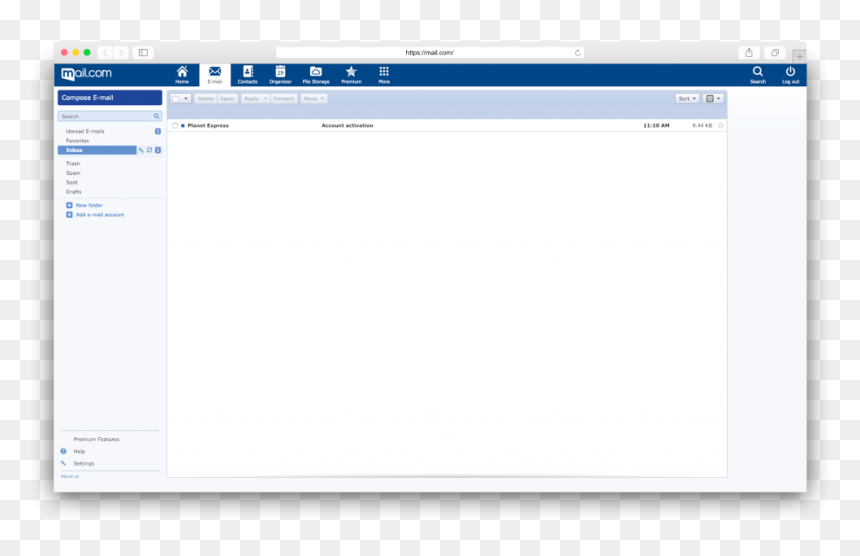The width and height of the screenshot is (860, 556).
Task: Open the More apps grid icon
Action: coord(384,75)
